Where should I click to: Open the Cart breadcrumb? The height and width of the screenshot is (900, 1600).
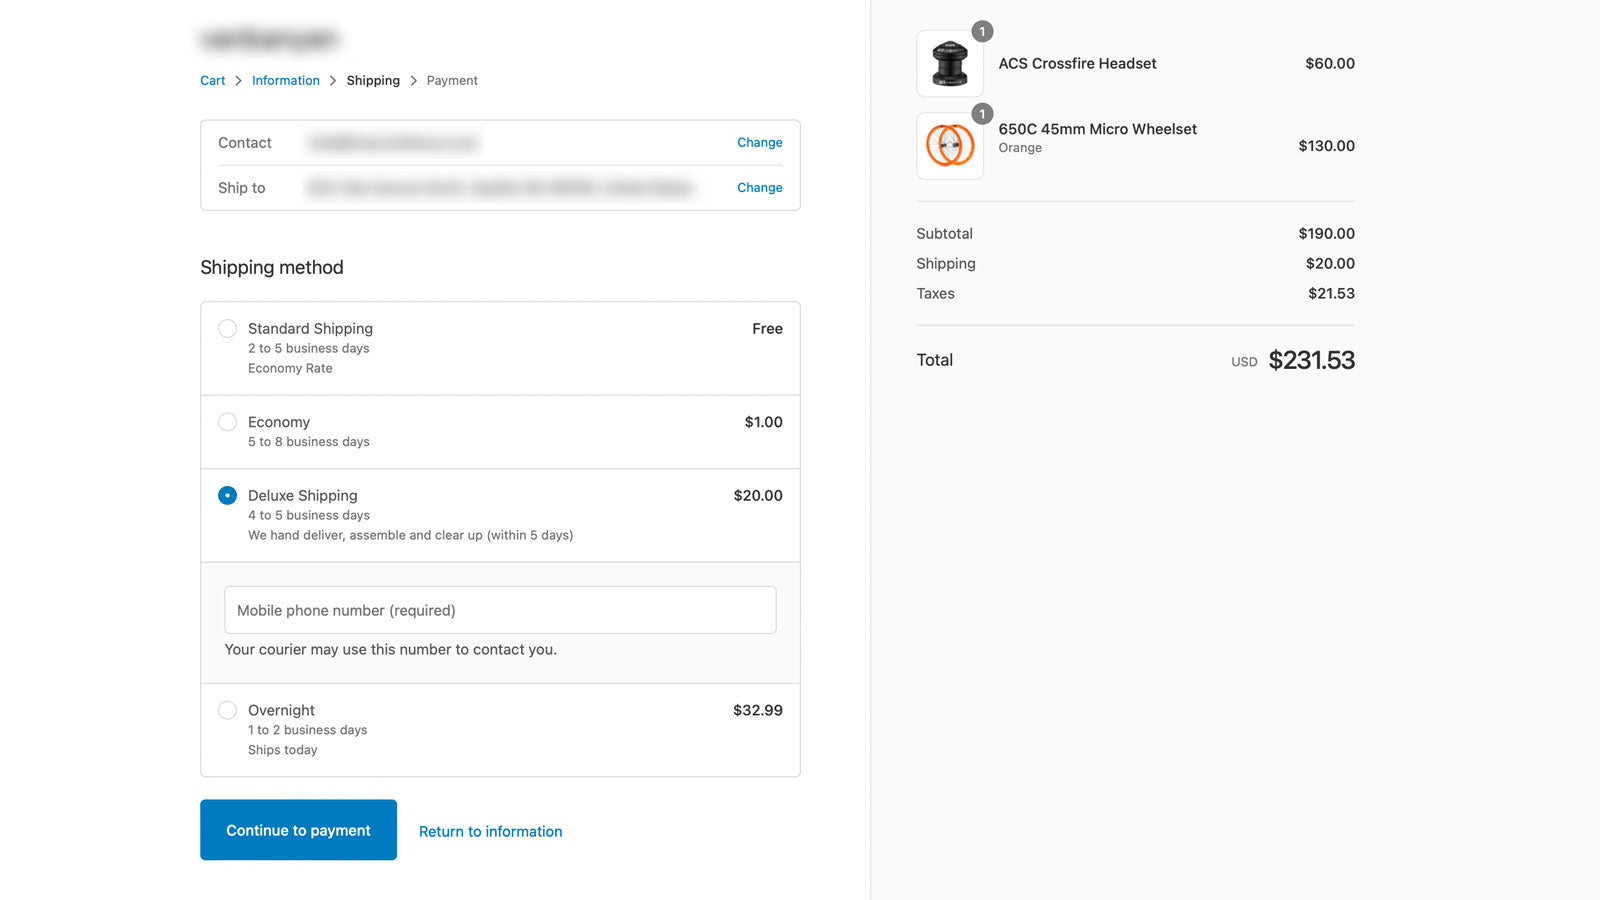click(x=212, y=80)
